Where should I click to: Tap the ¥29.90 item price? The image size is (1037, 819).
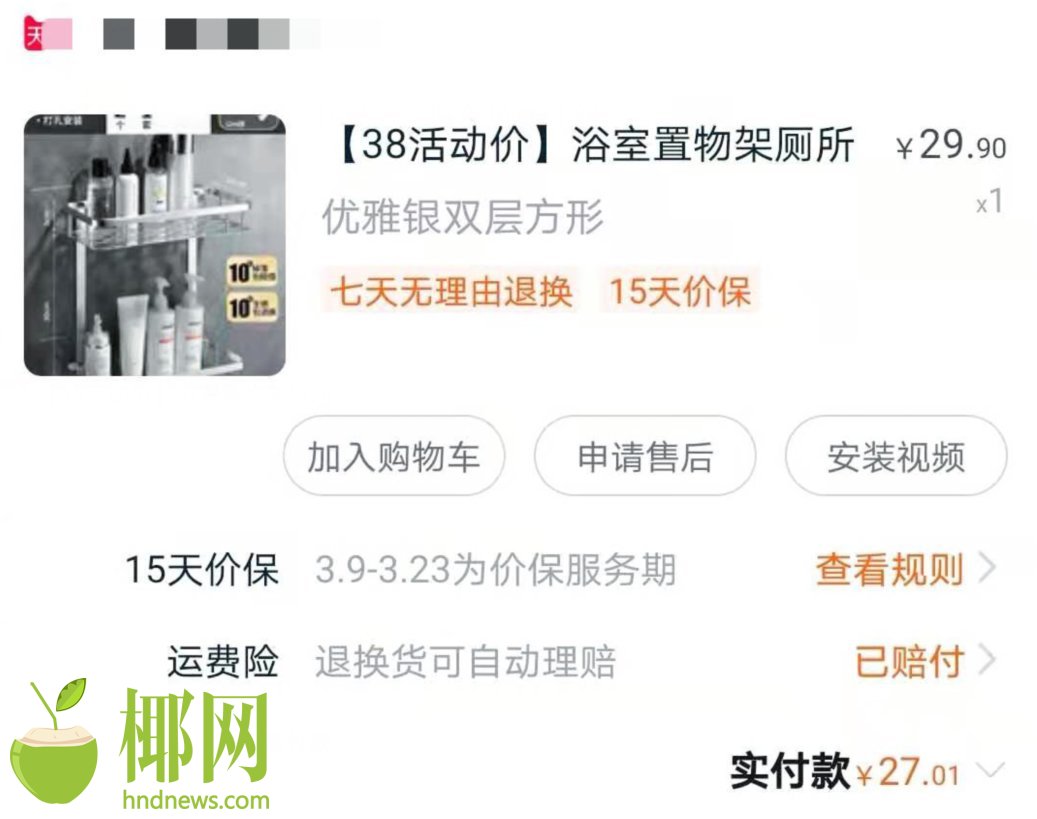(951, 145)
